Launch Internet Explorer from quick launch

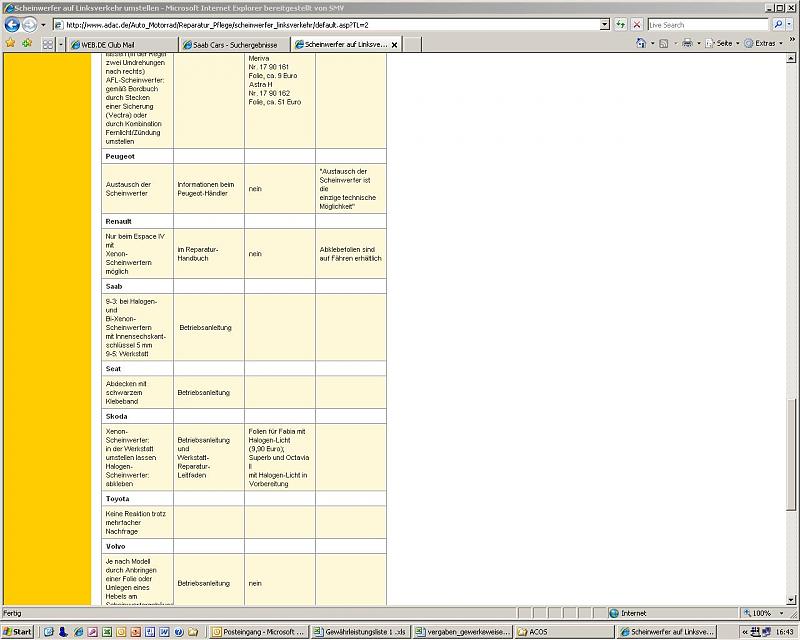[x=78, y=632]
